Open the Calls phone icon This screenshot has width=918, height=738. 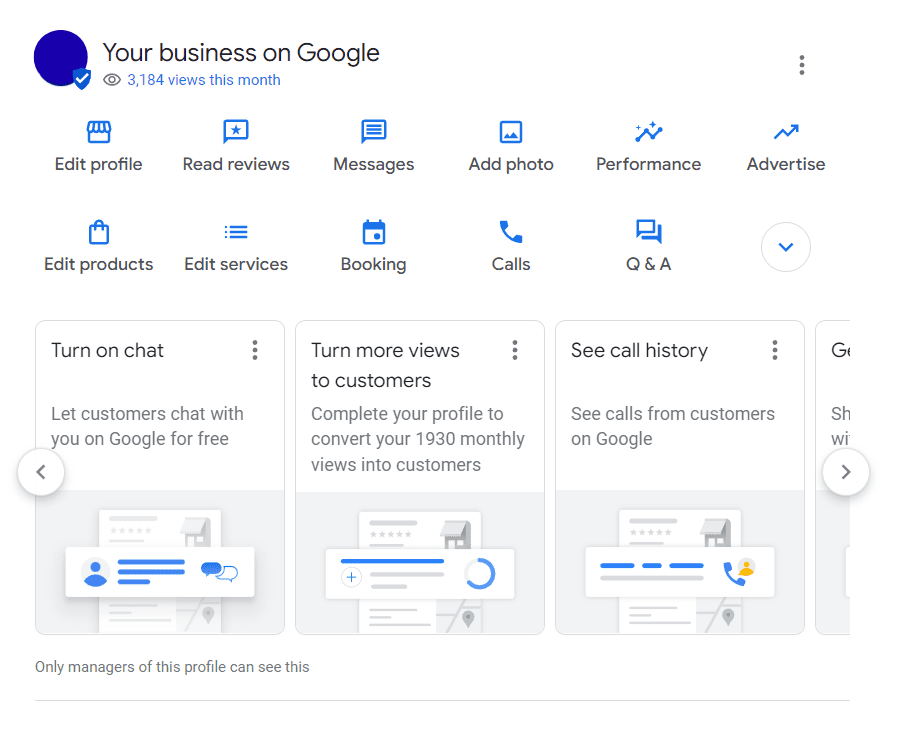click(x=511, y=232)
